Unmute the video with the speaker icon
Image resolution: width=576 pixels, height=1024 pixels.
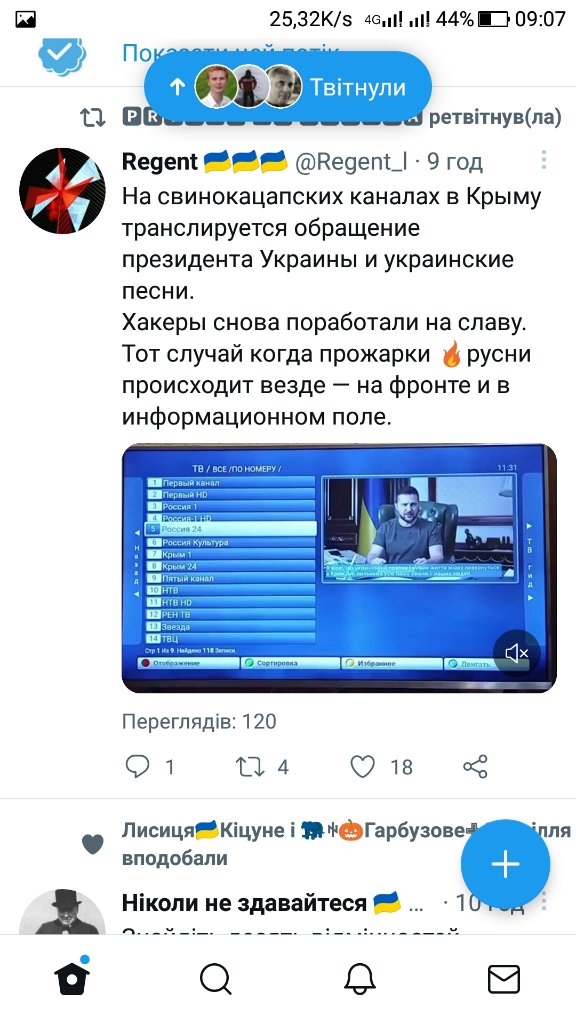516,652
